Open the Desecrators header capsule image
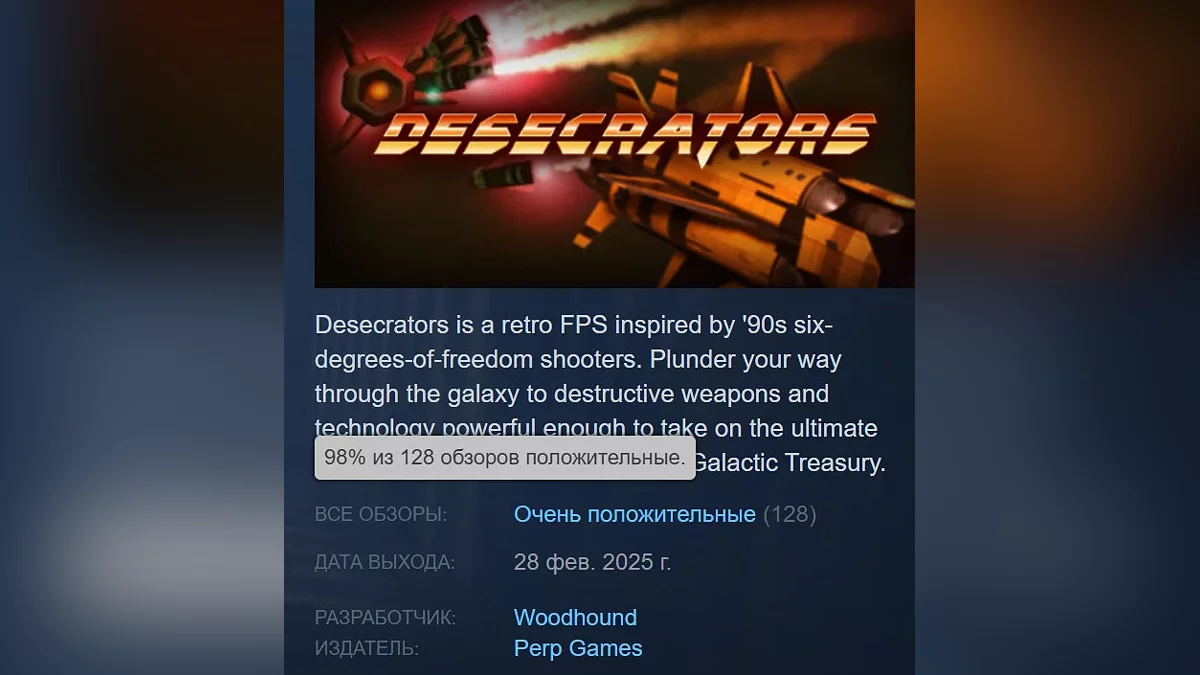This screenshot has height=675, width=1200. (615, 144)
